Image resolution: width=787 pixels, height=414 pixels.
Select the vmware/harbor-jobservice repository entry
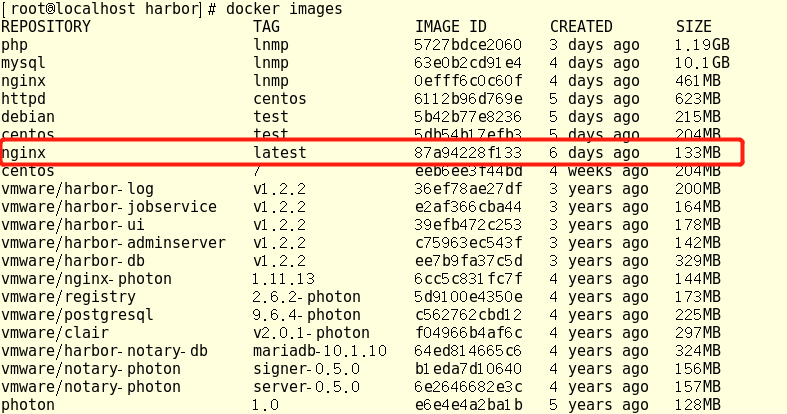(x=109, y=207)
